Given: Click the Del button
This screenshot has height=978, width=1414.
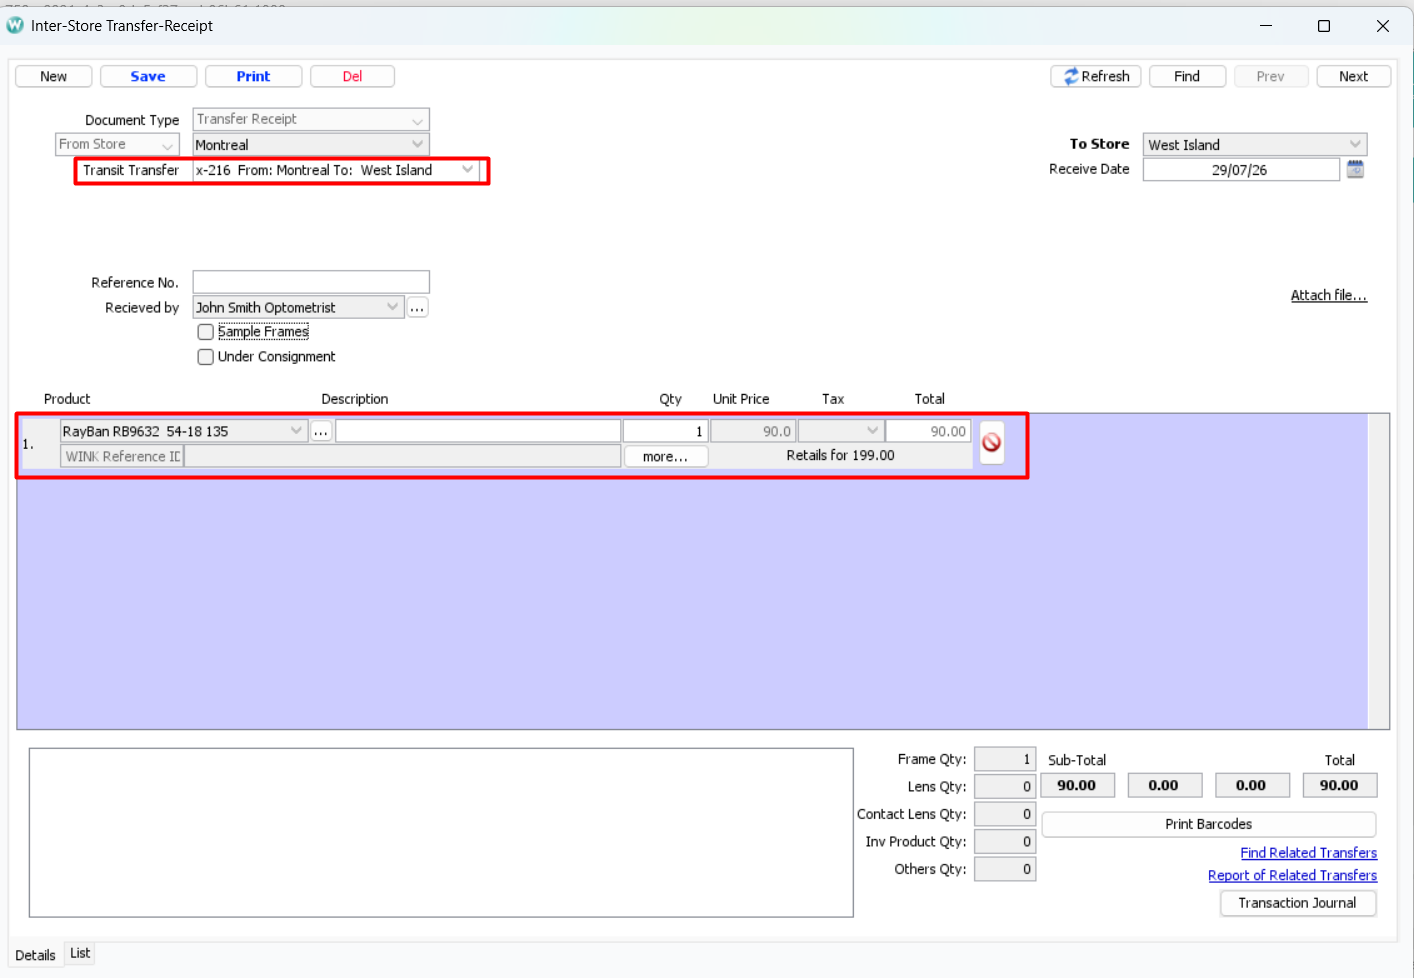Looking at the screenshot, I should 352,76.
